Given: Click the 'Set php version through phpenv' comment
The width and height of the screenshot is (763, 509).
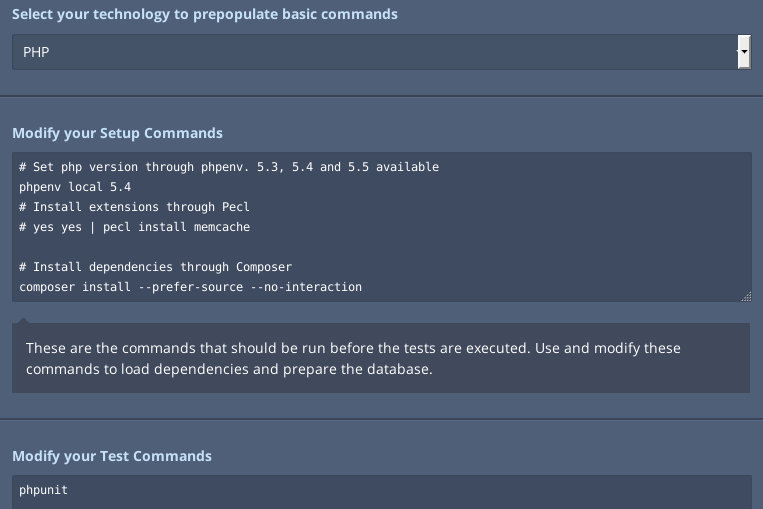Looking at the screenshot, I should coord(229,167).
